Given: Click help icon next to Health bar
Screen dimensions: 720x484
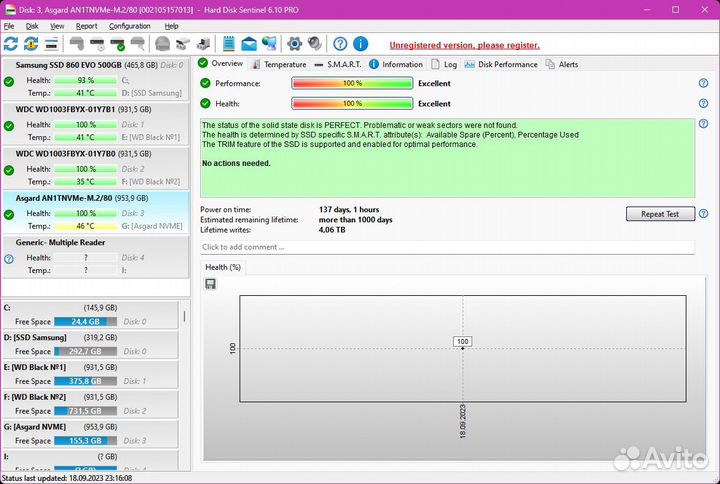Looking at the screenshot, I should click(703, 103).
